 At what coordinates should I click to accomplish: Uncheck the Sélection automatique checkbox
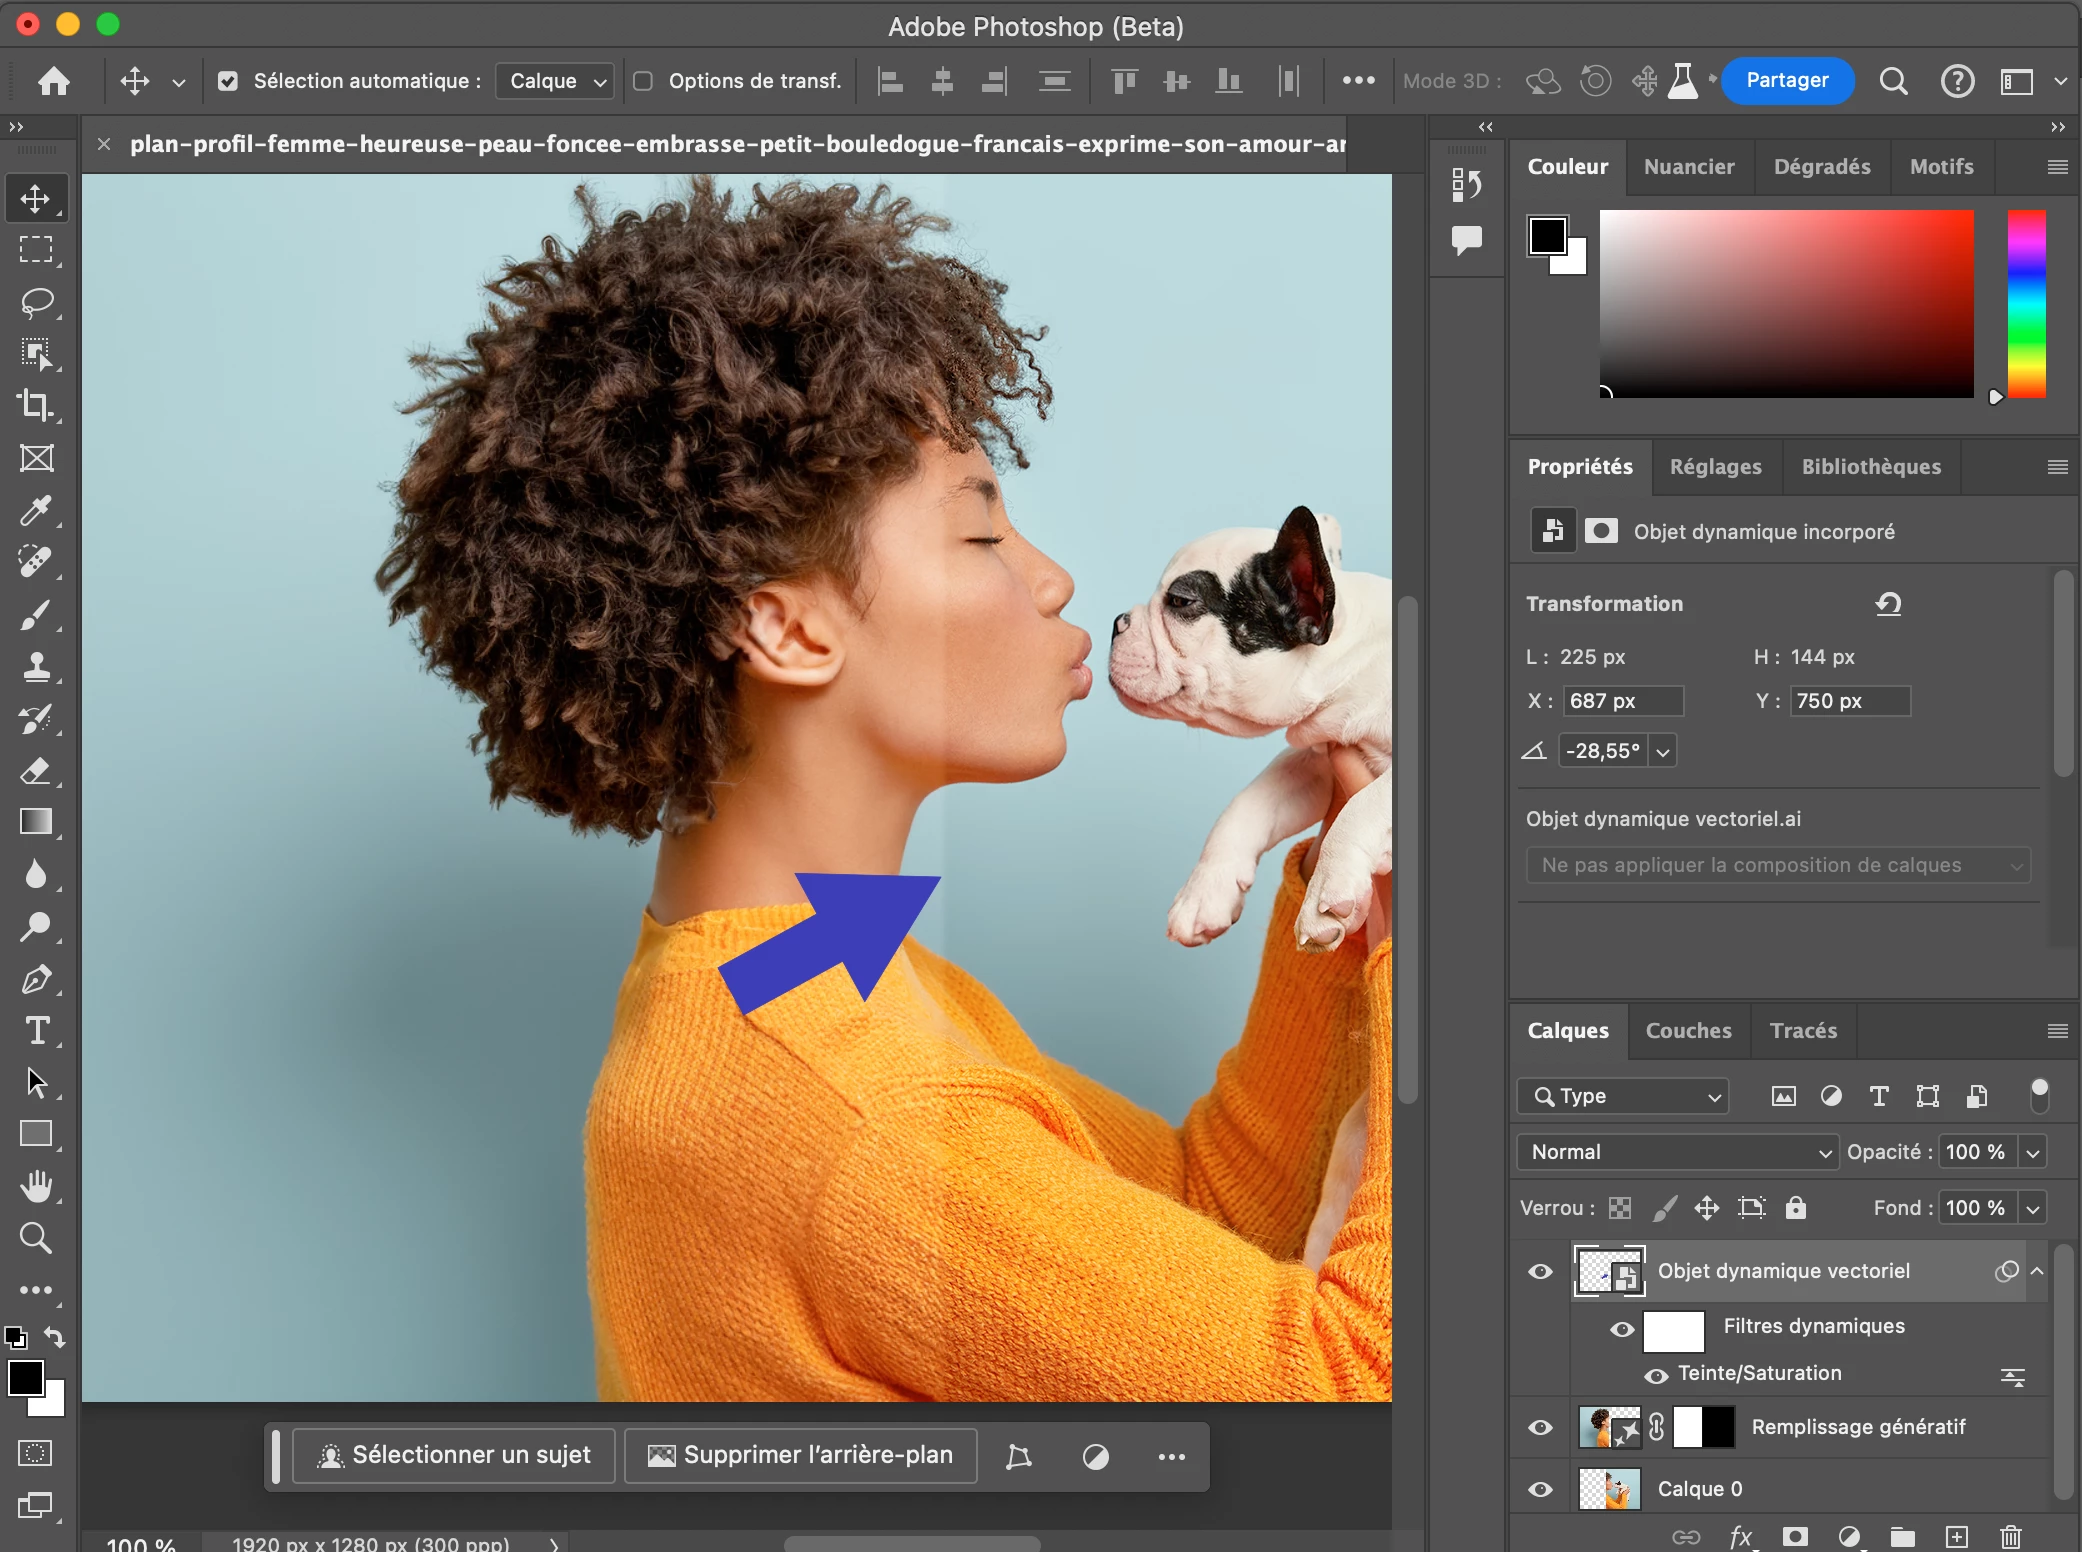pos(228,81)
